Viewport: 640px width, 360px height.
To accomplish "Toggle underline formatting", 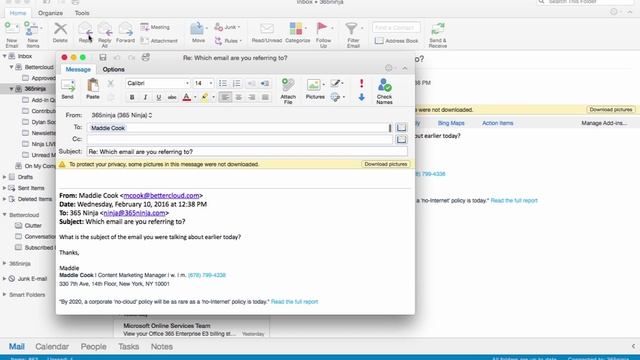I will click(159, 97).
